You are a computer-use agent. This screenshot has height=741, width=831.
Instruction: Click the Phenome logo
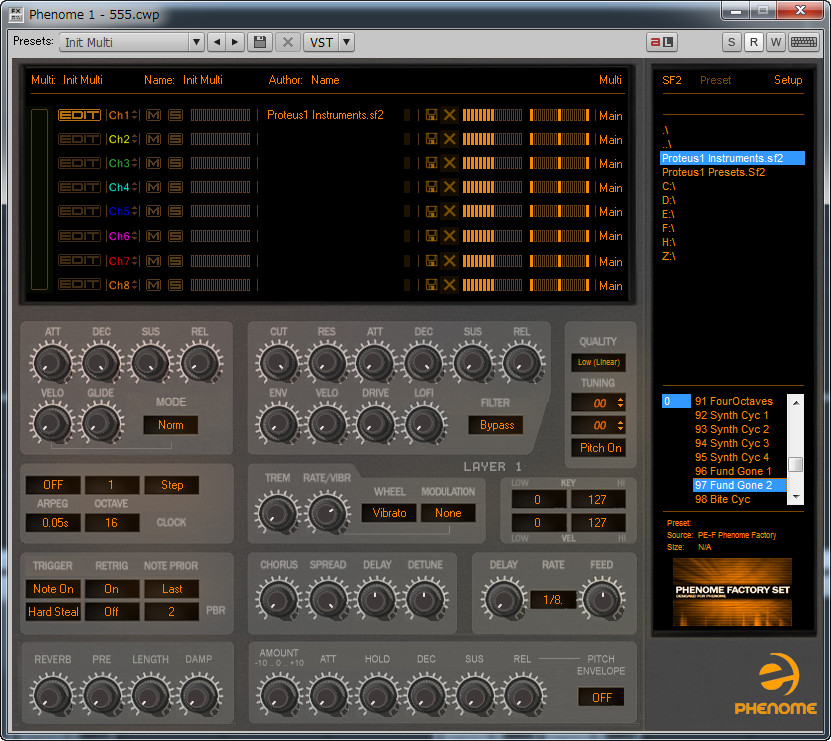(775, 684)
